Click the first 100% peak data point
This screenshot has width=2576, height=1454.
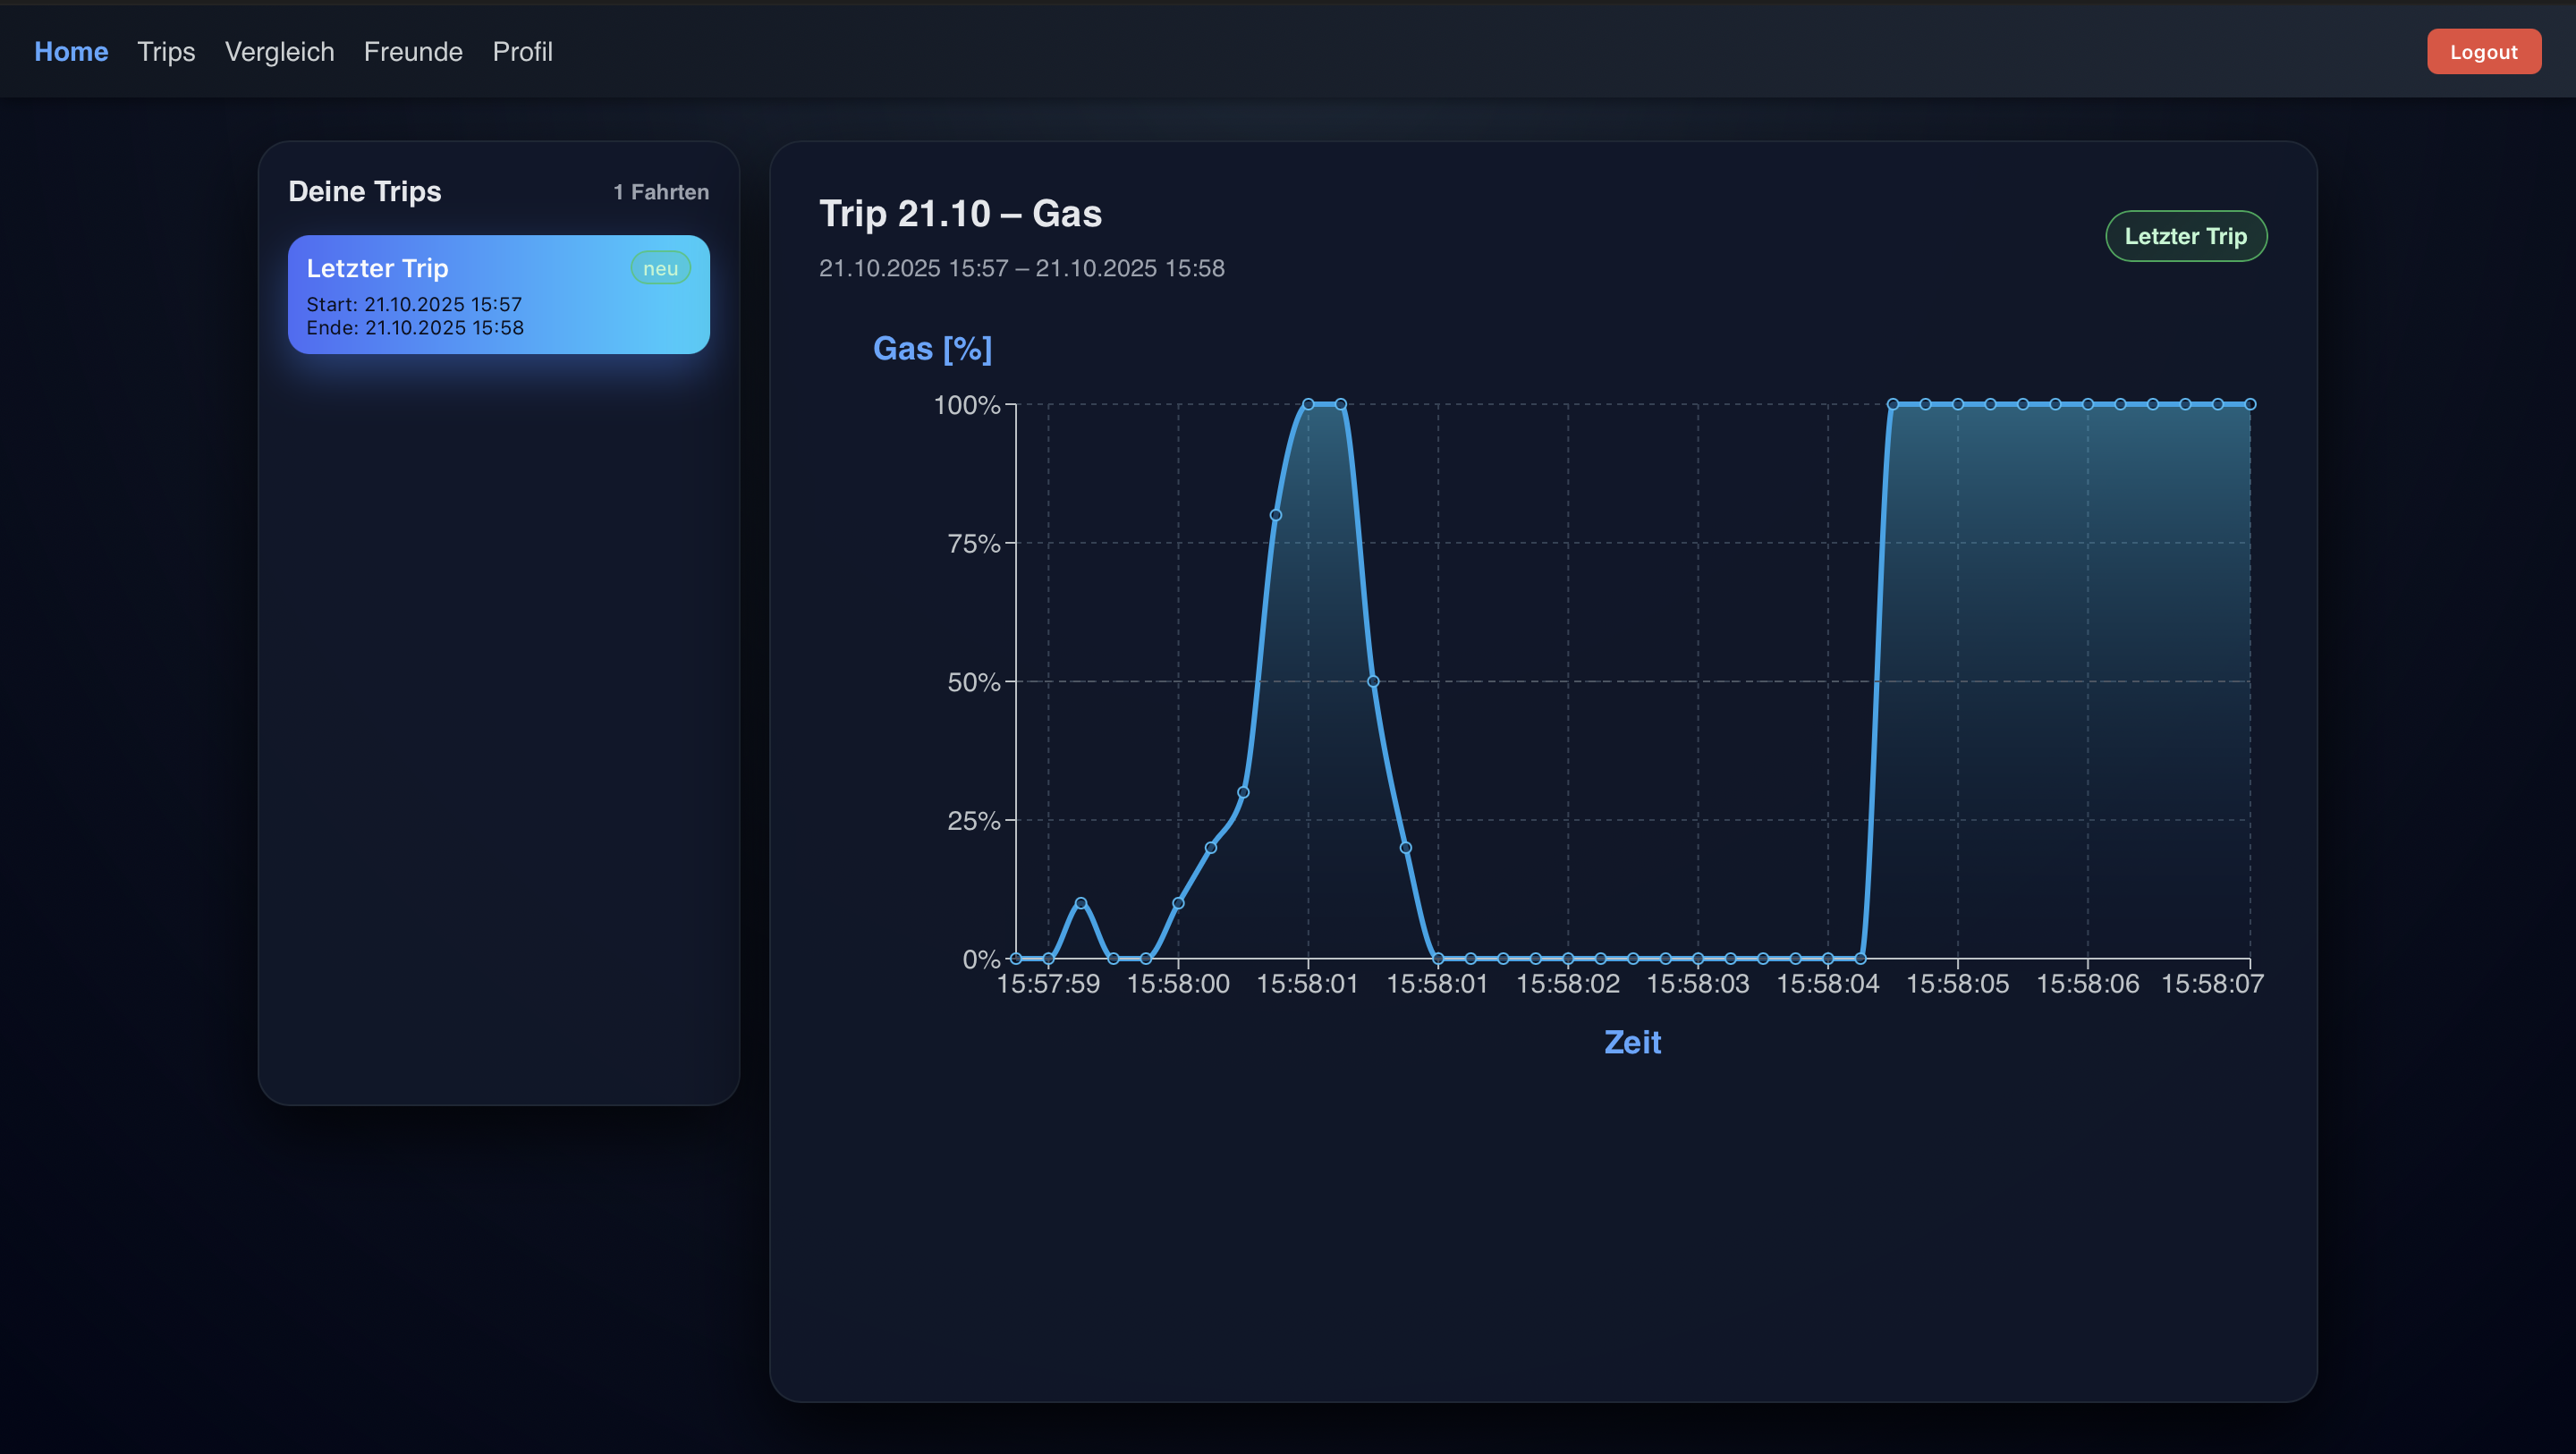(x=1307, y=404)
